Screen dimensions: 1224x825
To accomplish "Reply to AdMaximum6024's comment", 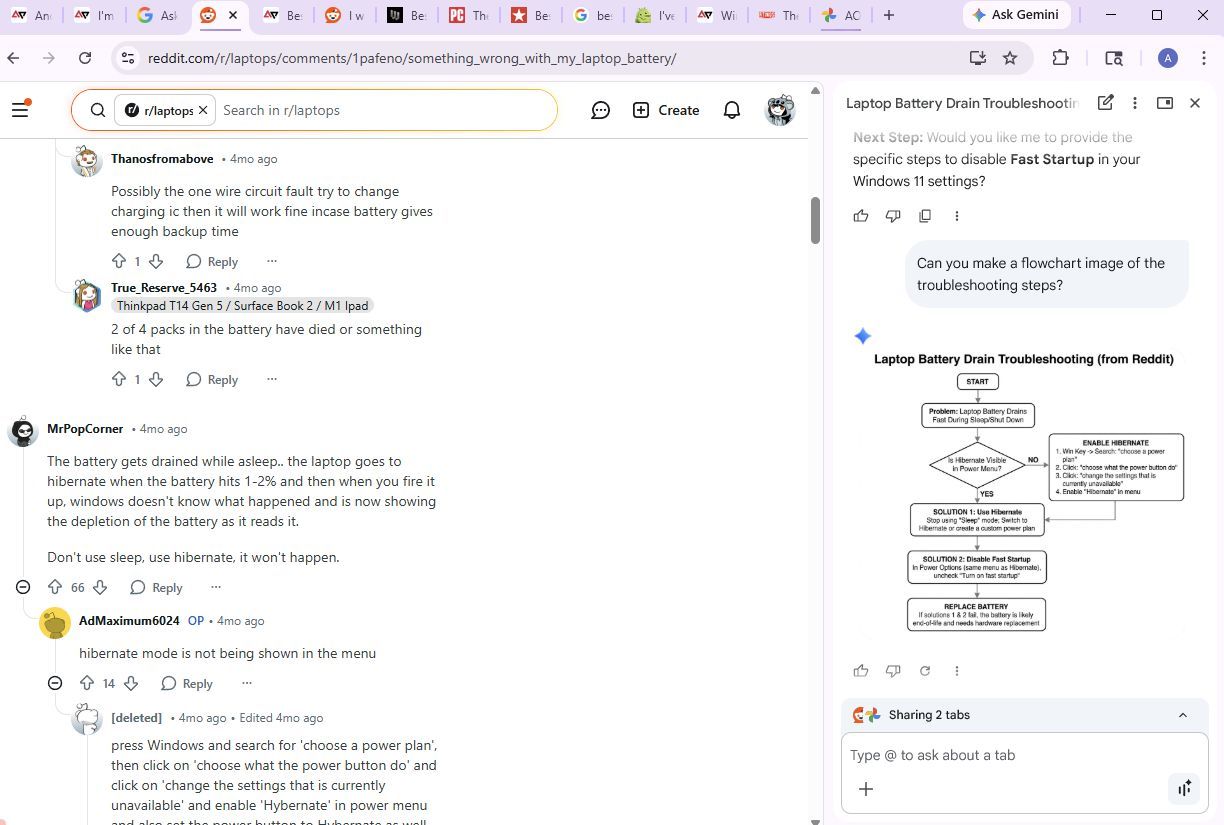I will coord(187,683).
